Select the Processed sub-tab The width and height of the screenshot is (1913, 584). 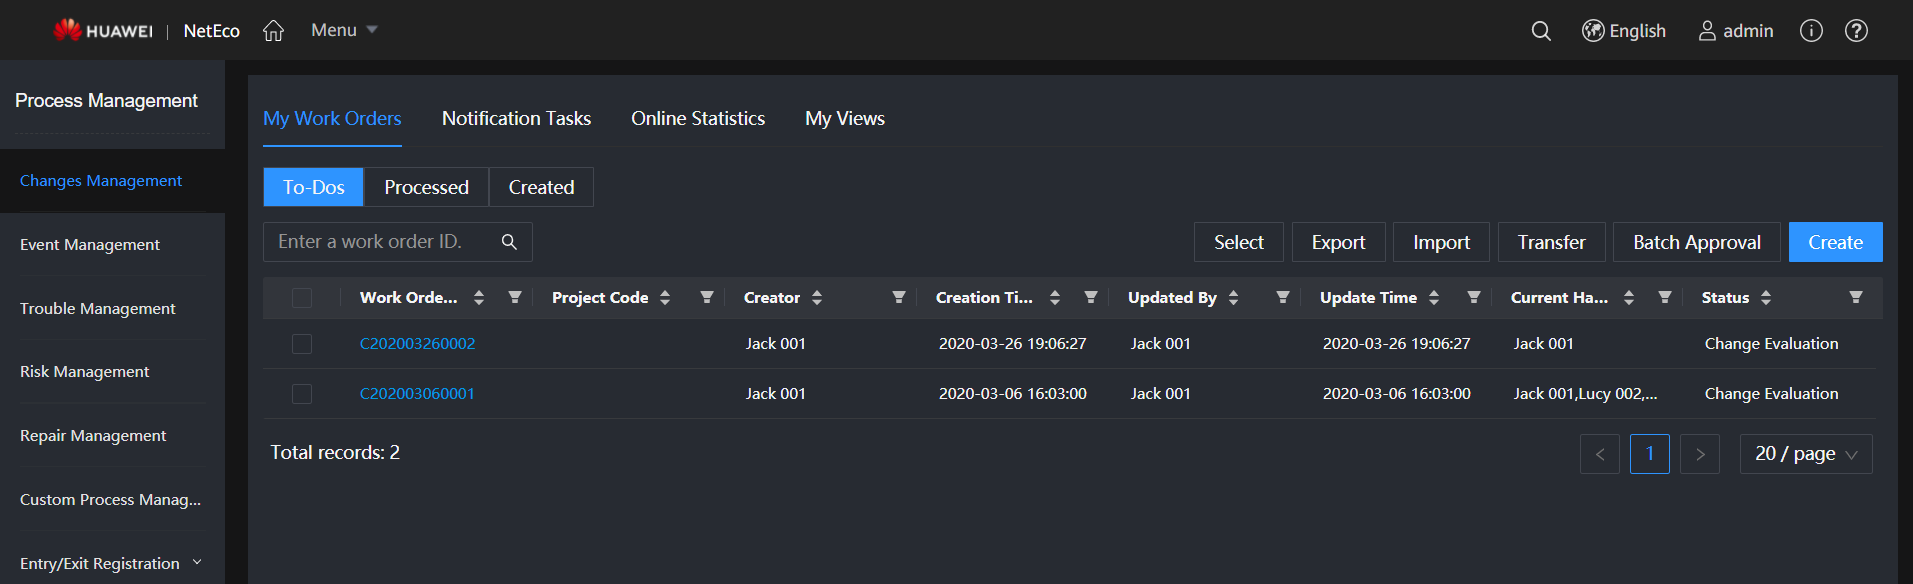(x=426, y=187)
